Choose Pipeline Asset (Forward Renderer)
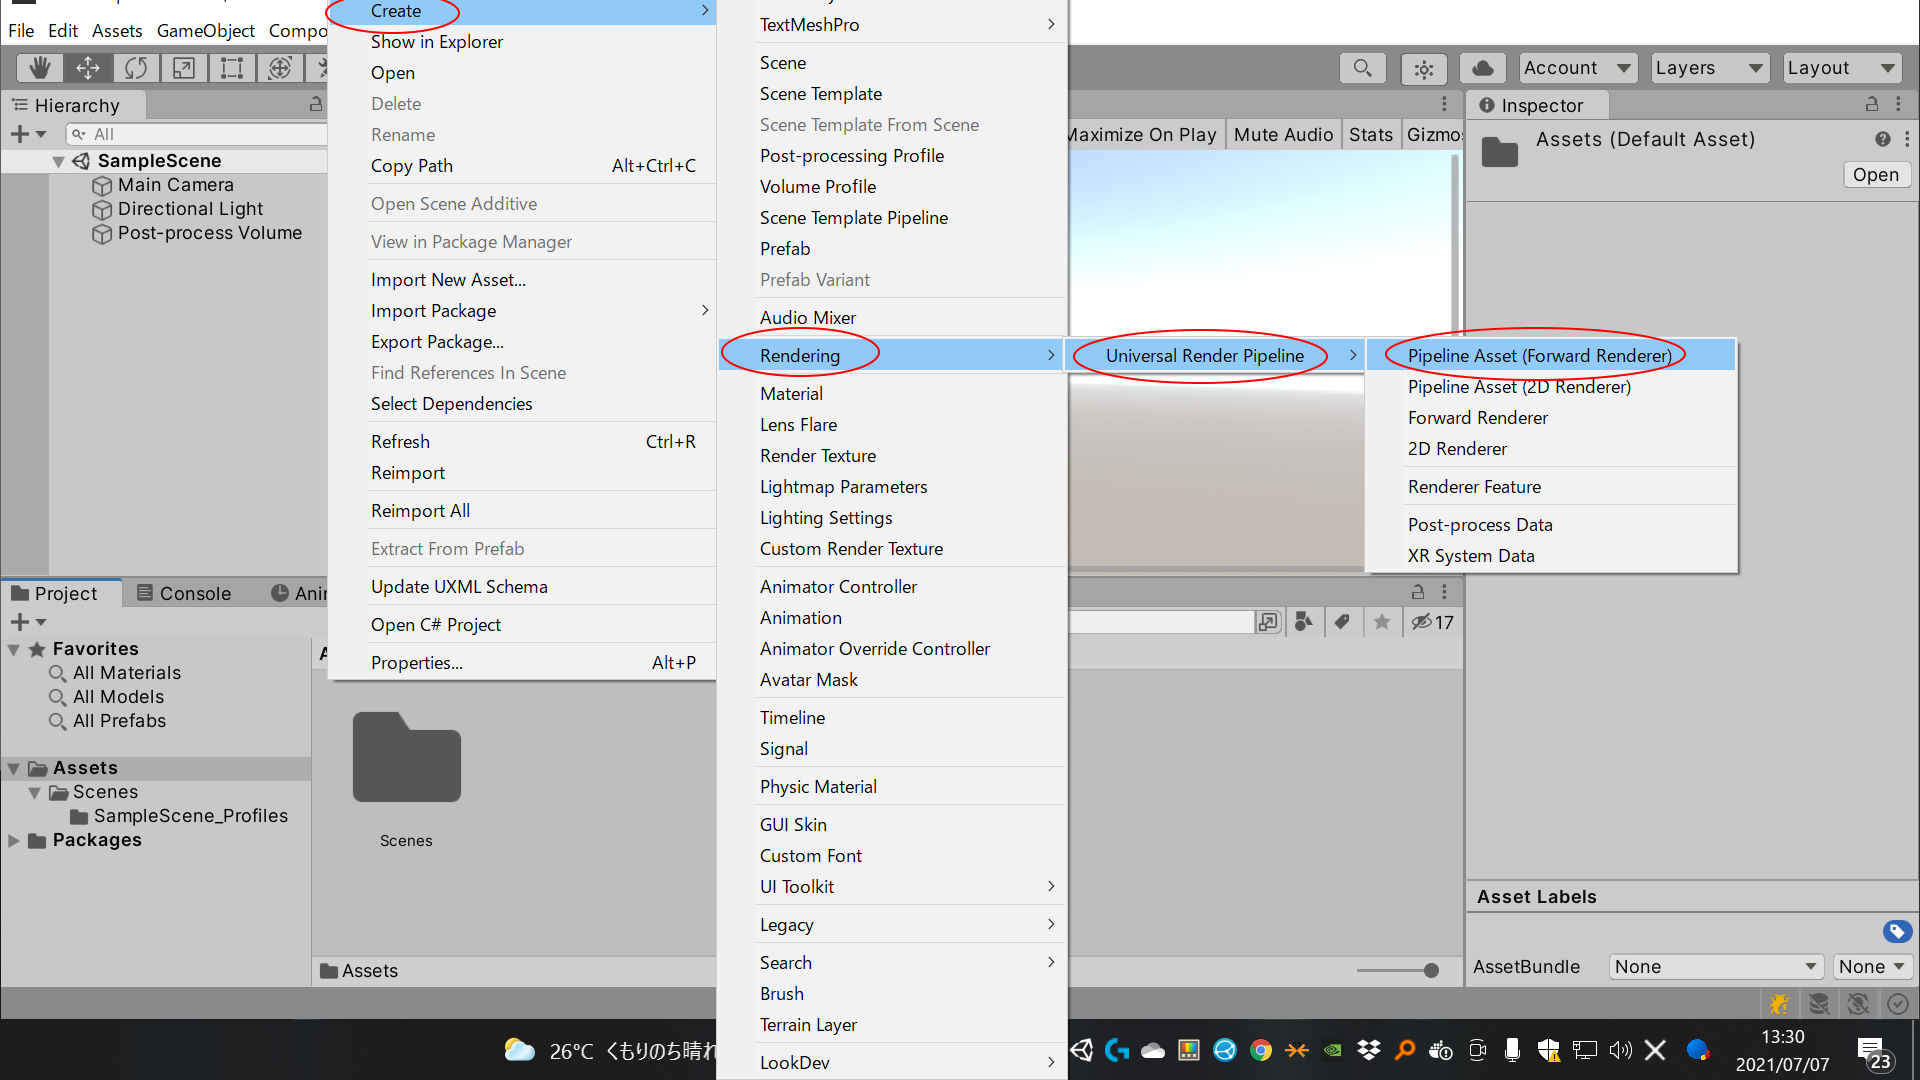1920x1080 pixels. (x=1539, y=356)
